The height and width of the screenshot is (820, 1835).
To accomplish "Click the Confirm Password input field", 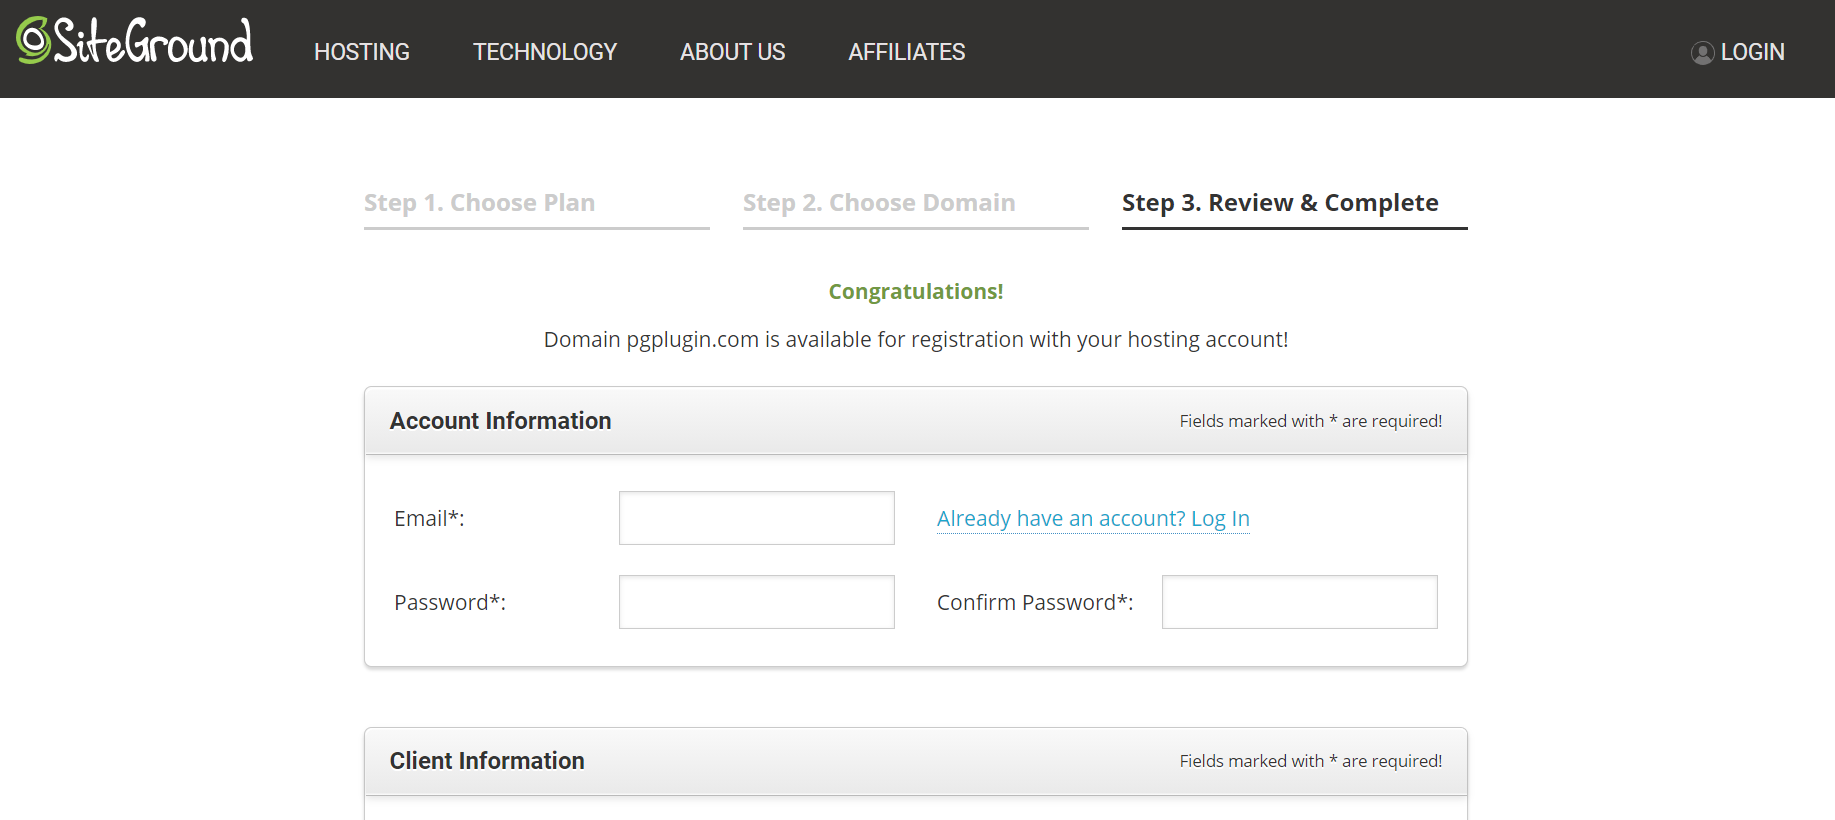I will [x=1300, y=602].
